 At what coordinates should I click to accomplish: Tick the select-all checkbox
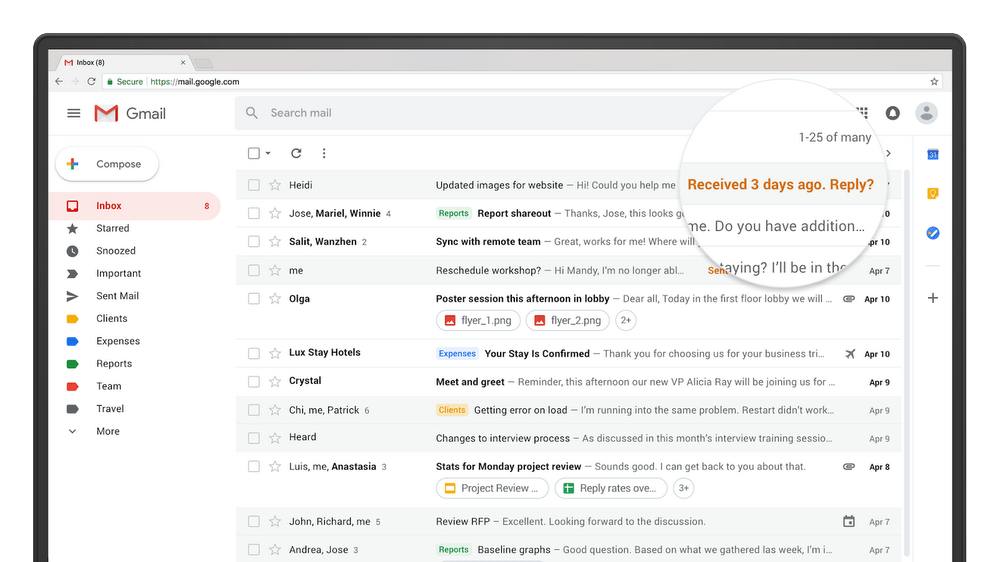254,153
